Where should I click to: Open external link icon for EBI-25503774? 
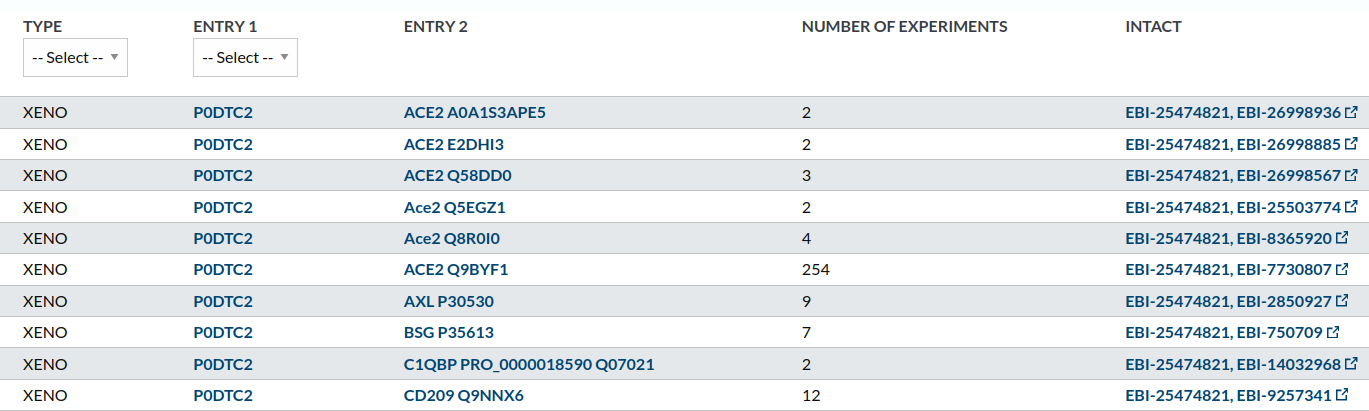click(1351, 207)
